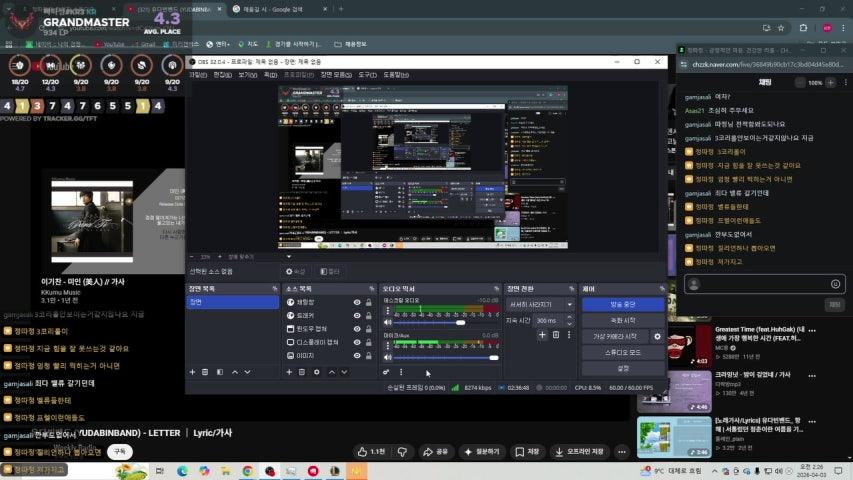Remove selected source using trash icon
Viewport: 853px width, 480px height.
(302, 372)
